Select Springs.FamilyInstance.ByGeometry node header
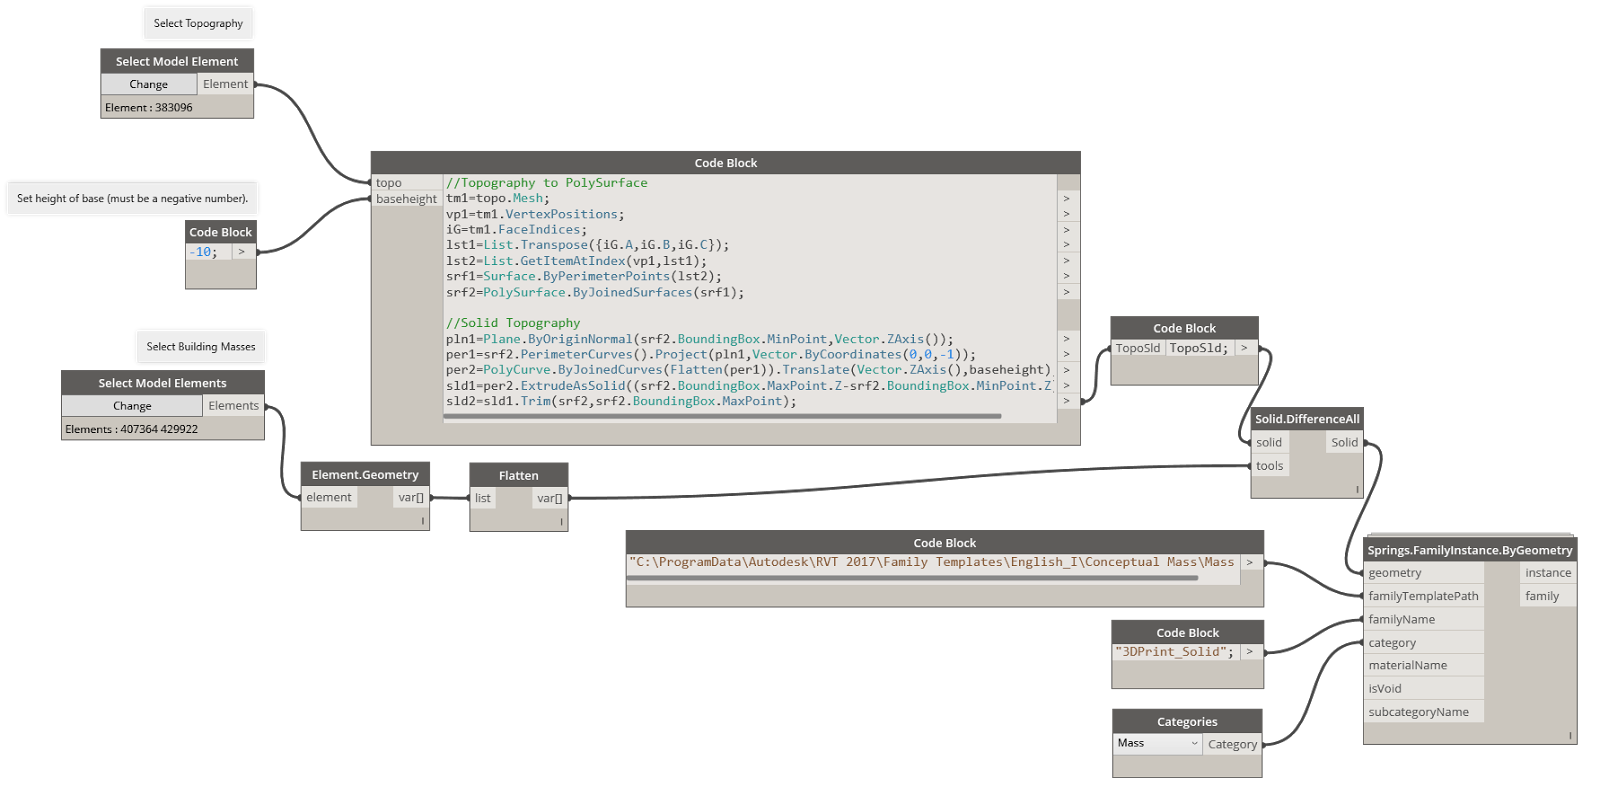1600x787 pixels. pyautogui.click(x=1470, y=550)
